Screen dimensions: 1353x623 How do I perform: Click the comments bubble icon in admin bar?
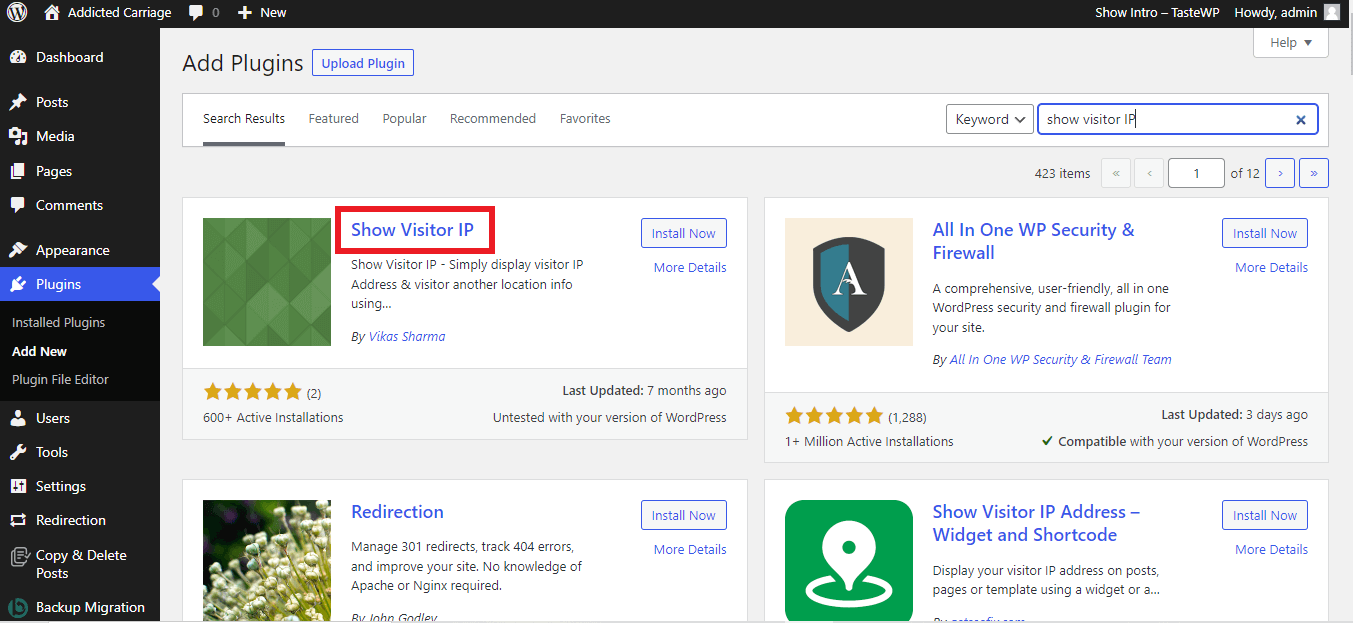[197, 13]
